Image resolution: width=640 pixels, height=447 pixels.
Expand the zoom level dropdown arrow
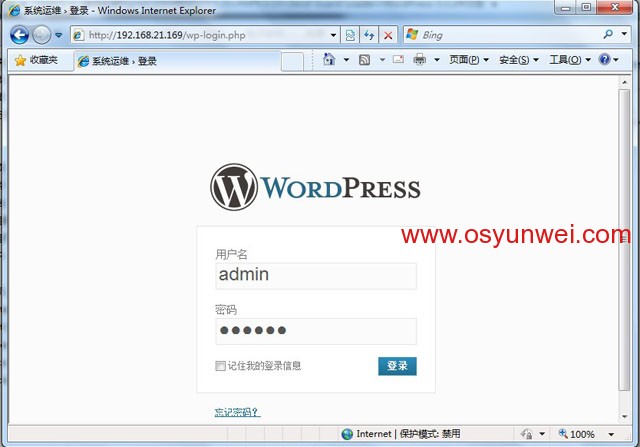[611, 434]
